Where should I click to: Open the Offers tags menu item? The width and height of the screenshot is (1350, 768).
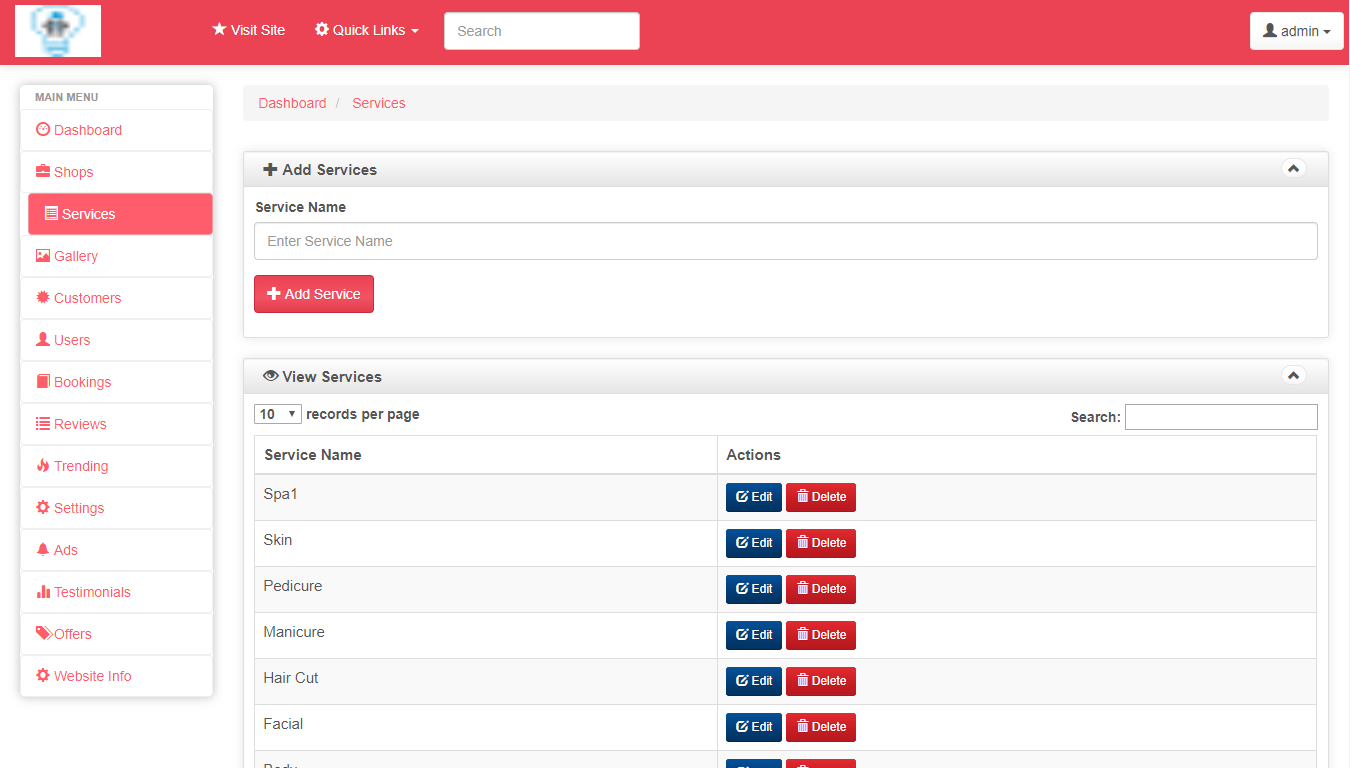[x=72, y=634]
